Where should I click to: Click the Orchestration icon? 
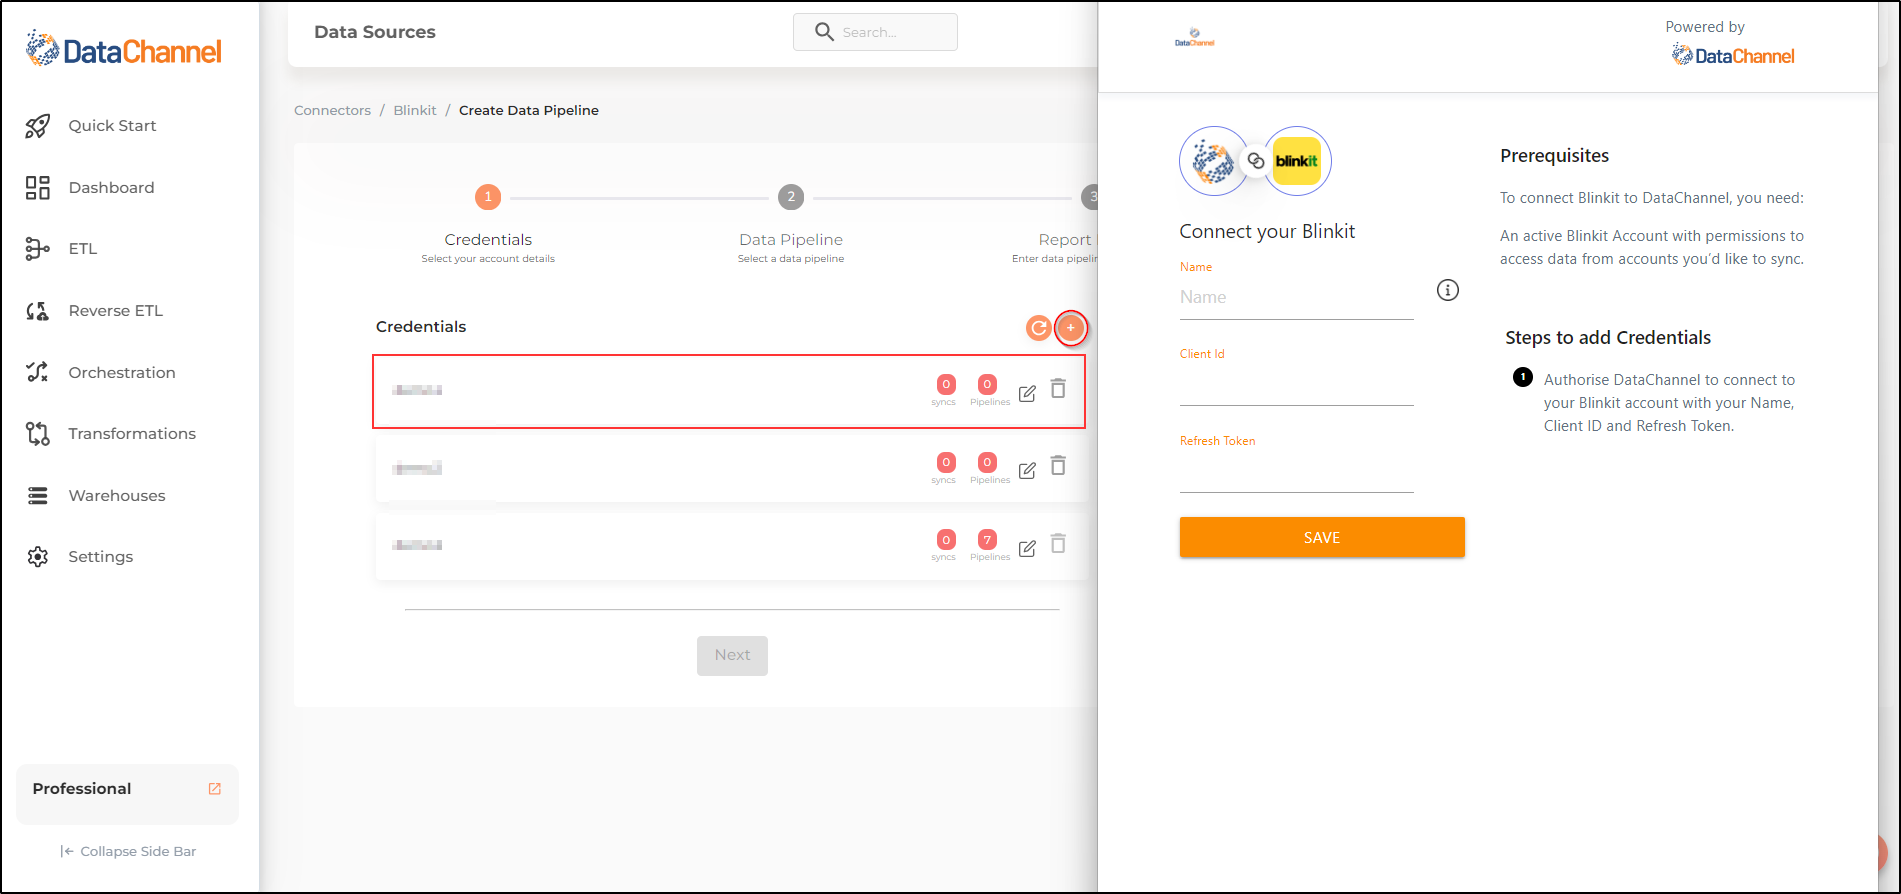pyautogui.click(x=38, y=372)
